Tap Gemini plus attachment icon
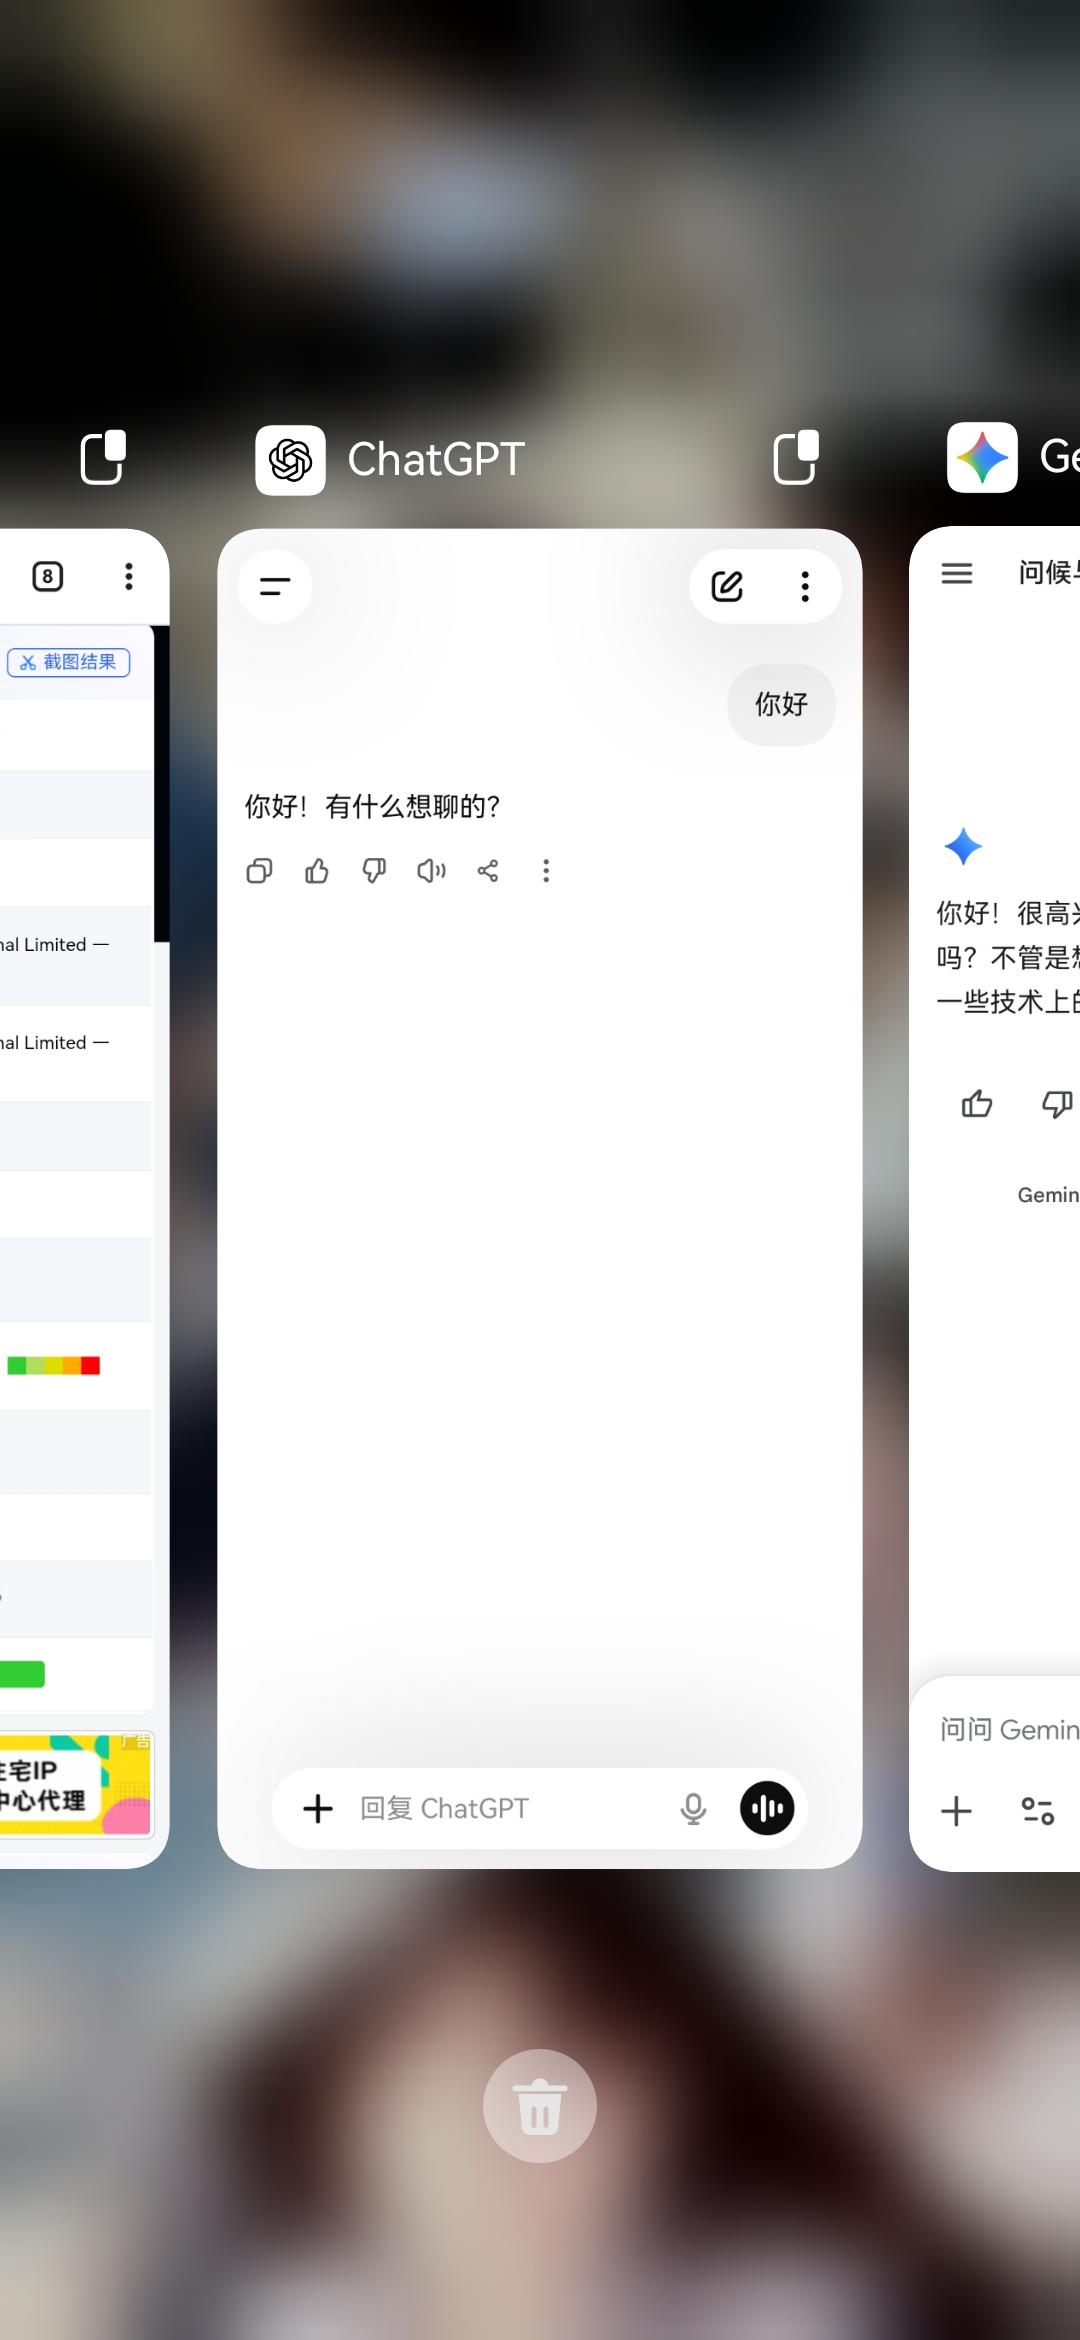 click(956, 1811)
